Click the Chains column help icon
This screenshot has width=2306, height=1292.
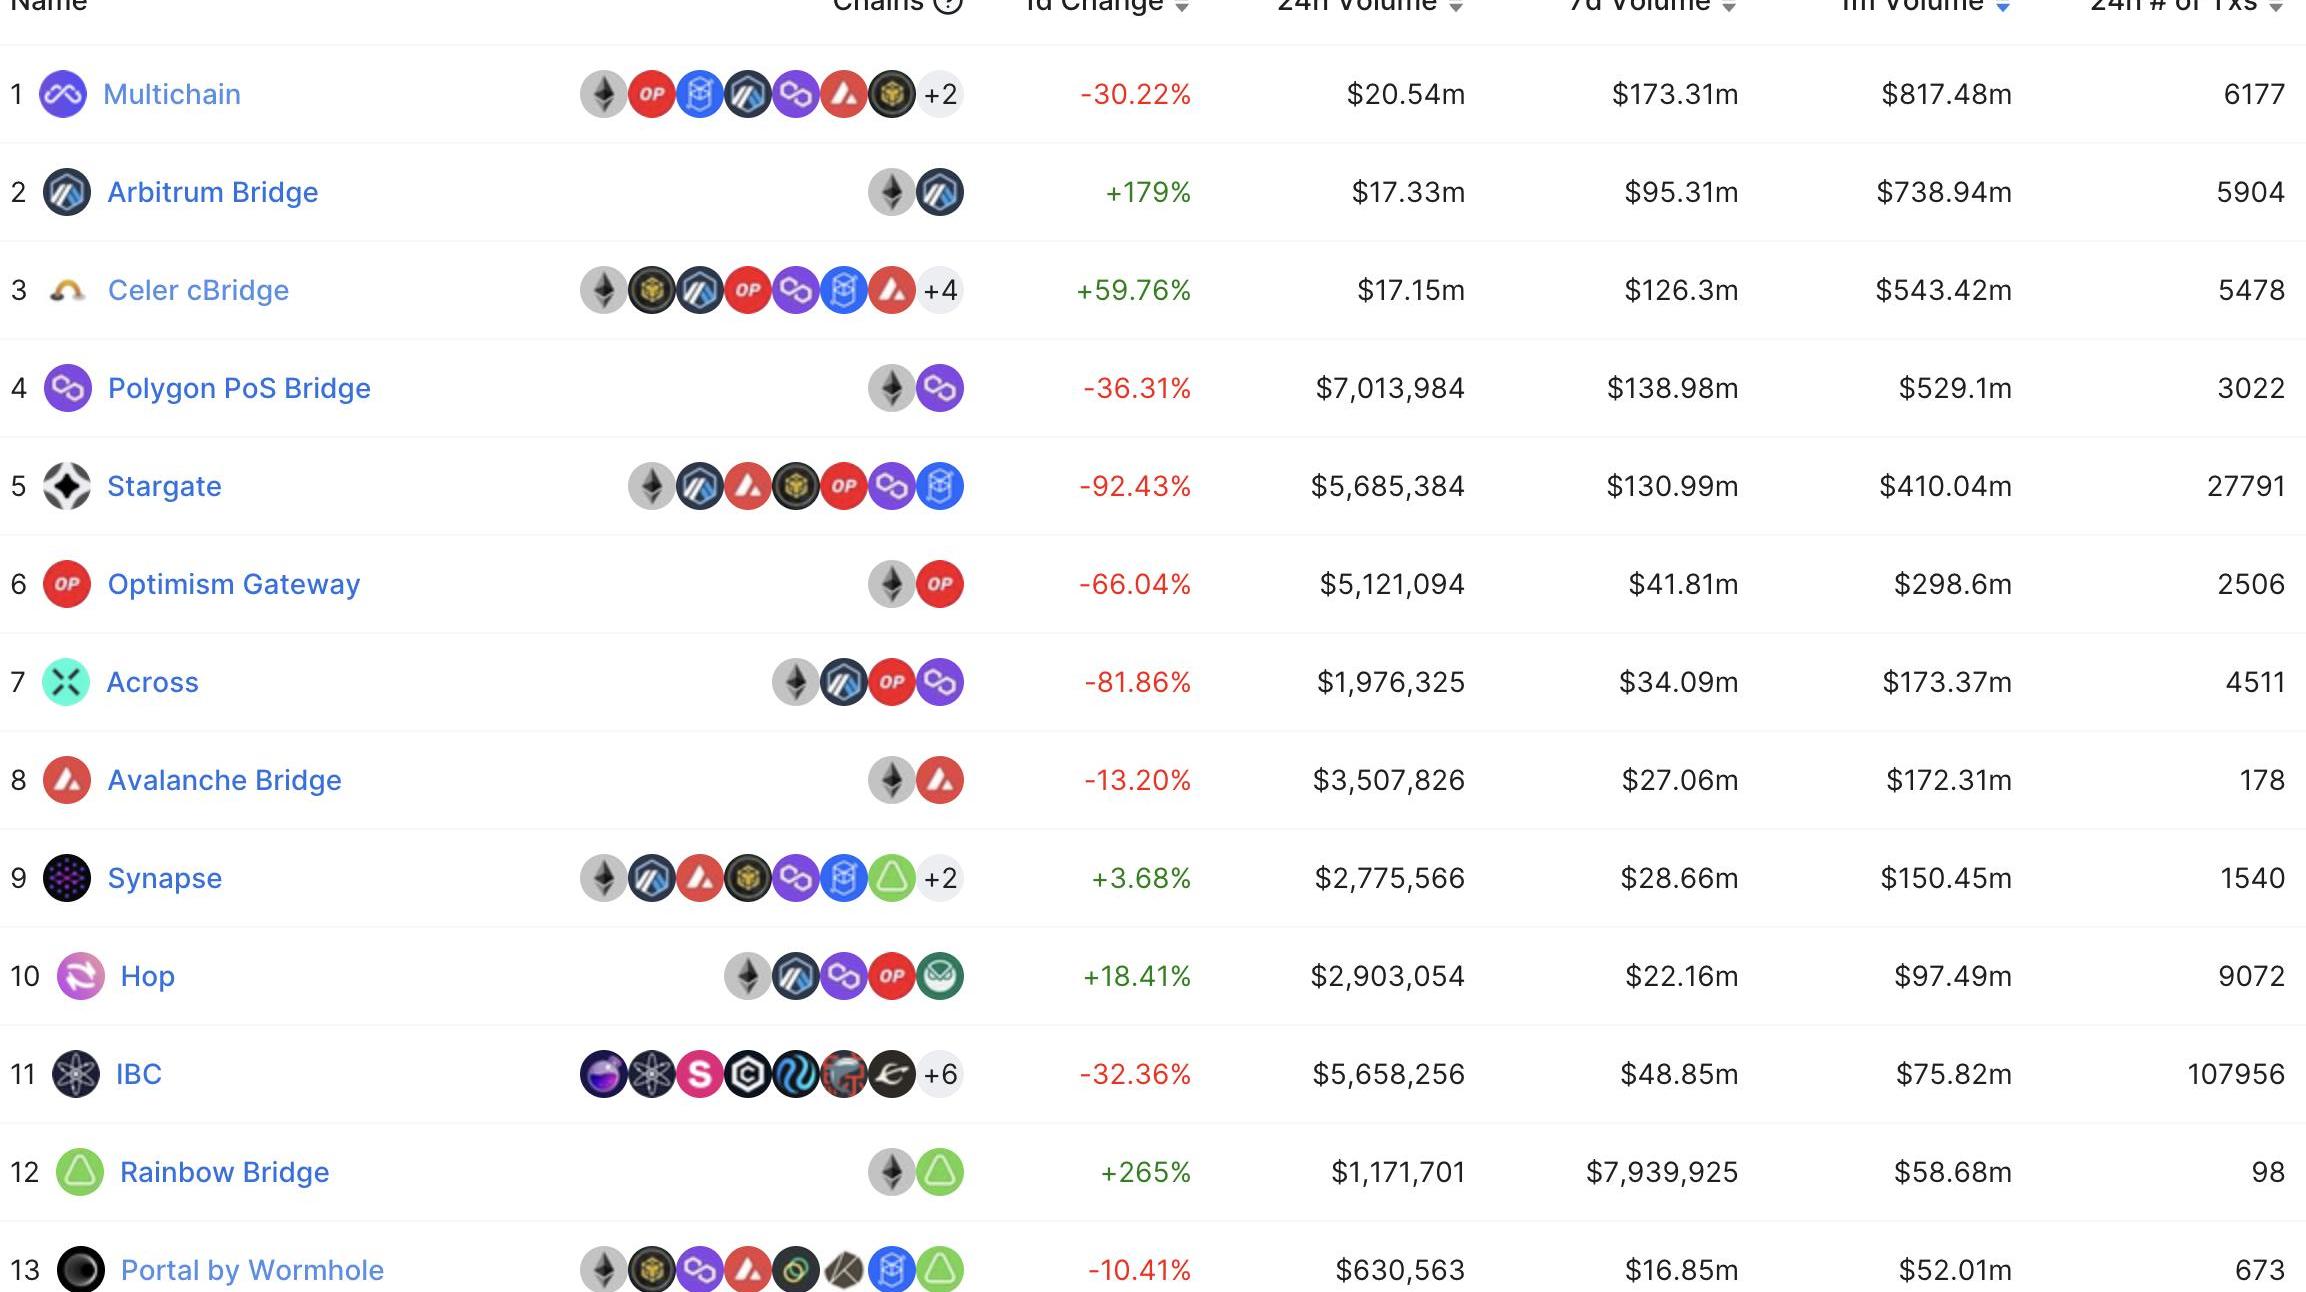[x=947, y=5]
